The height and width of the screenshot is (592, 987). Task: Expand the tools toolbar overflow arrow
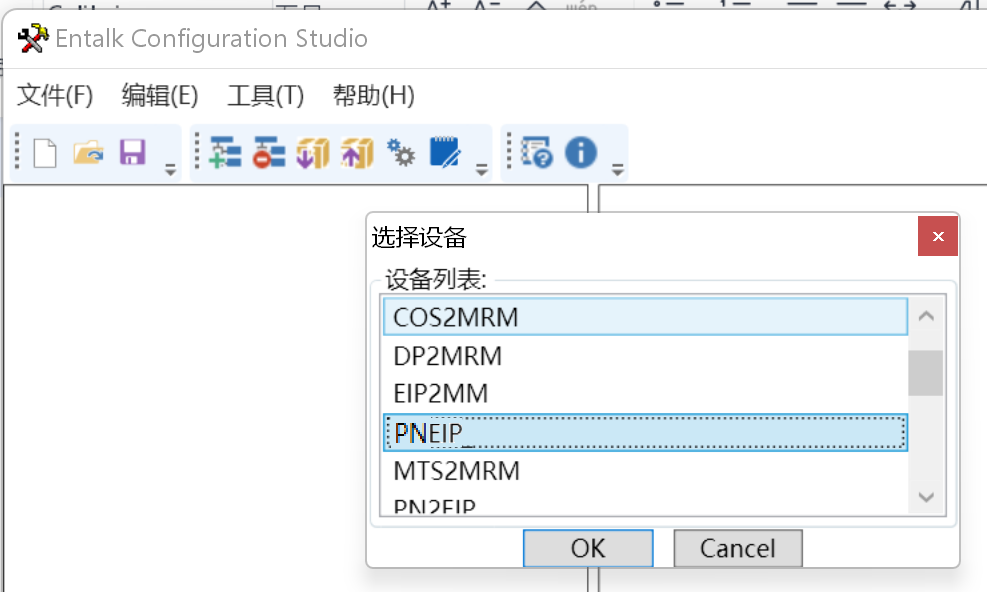482,170
